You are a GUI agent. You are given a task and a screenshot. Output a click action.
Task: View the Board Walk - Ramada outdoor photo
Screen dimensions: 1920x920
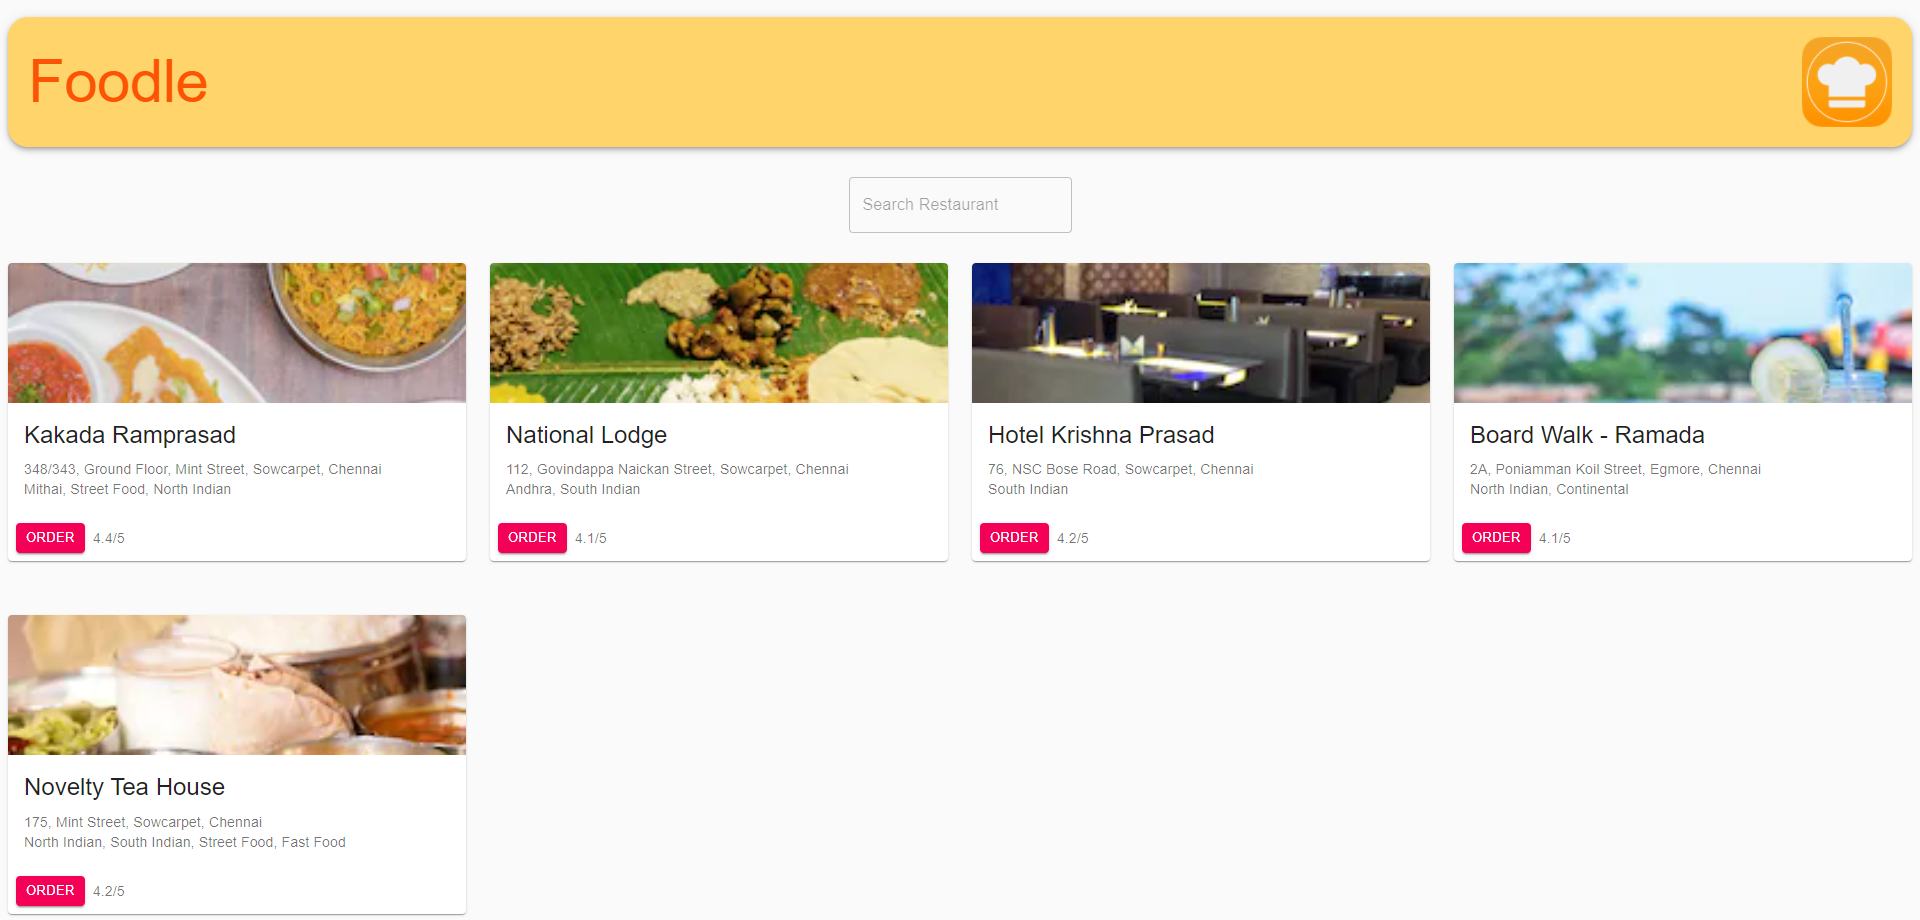(1682, 332)
